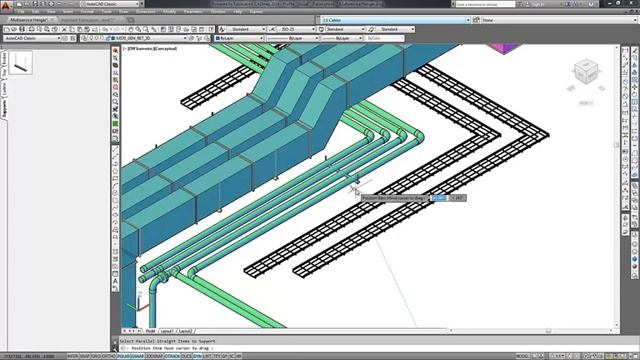Select the Pan hand tool
640x360 pixels.
click(131, 29)
